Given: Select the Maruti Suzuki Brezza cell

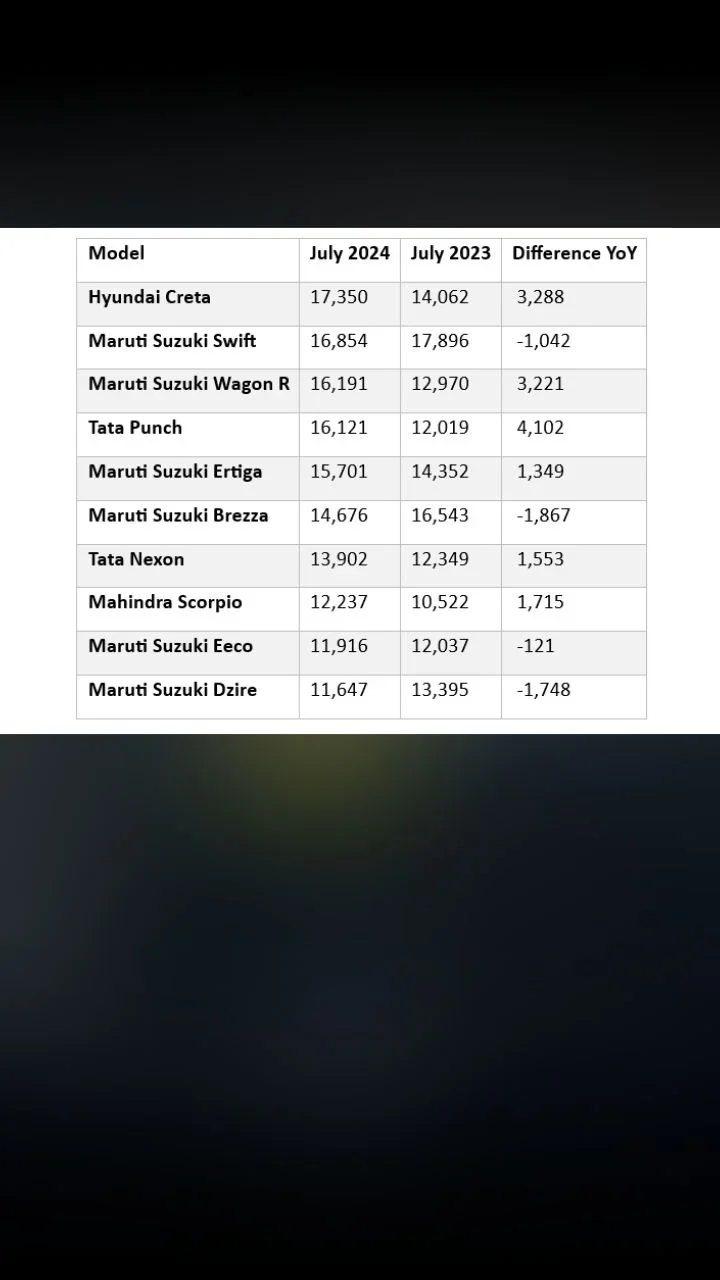Looking at the screenshot, I should point(178,515).
